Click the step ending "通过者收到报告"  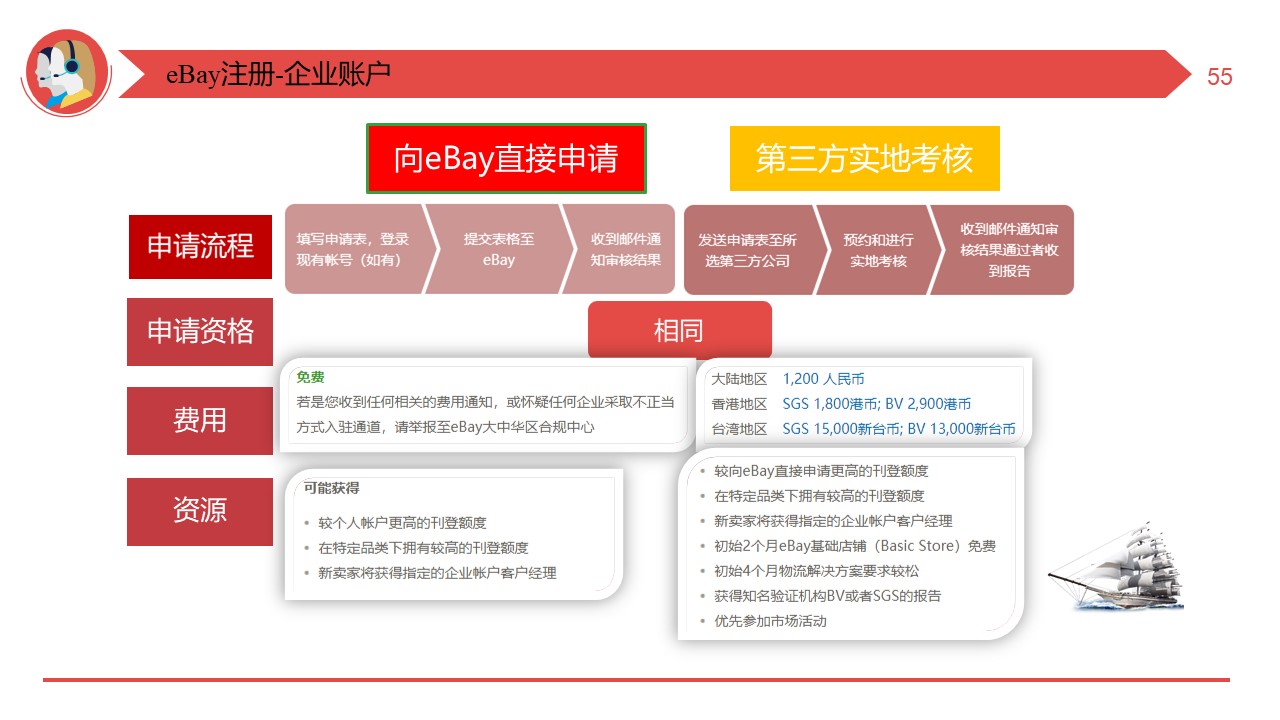point(1003,250)
